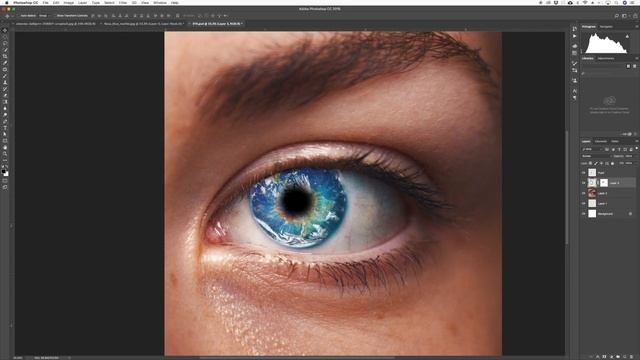
Task: Hide the Background layer
Action: tap(584, 213)
